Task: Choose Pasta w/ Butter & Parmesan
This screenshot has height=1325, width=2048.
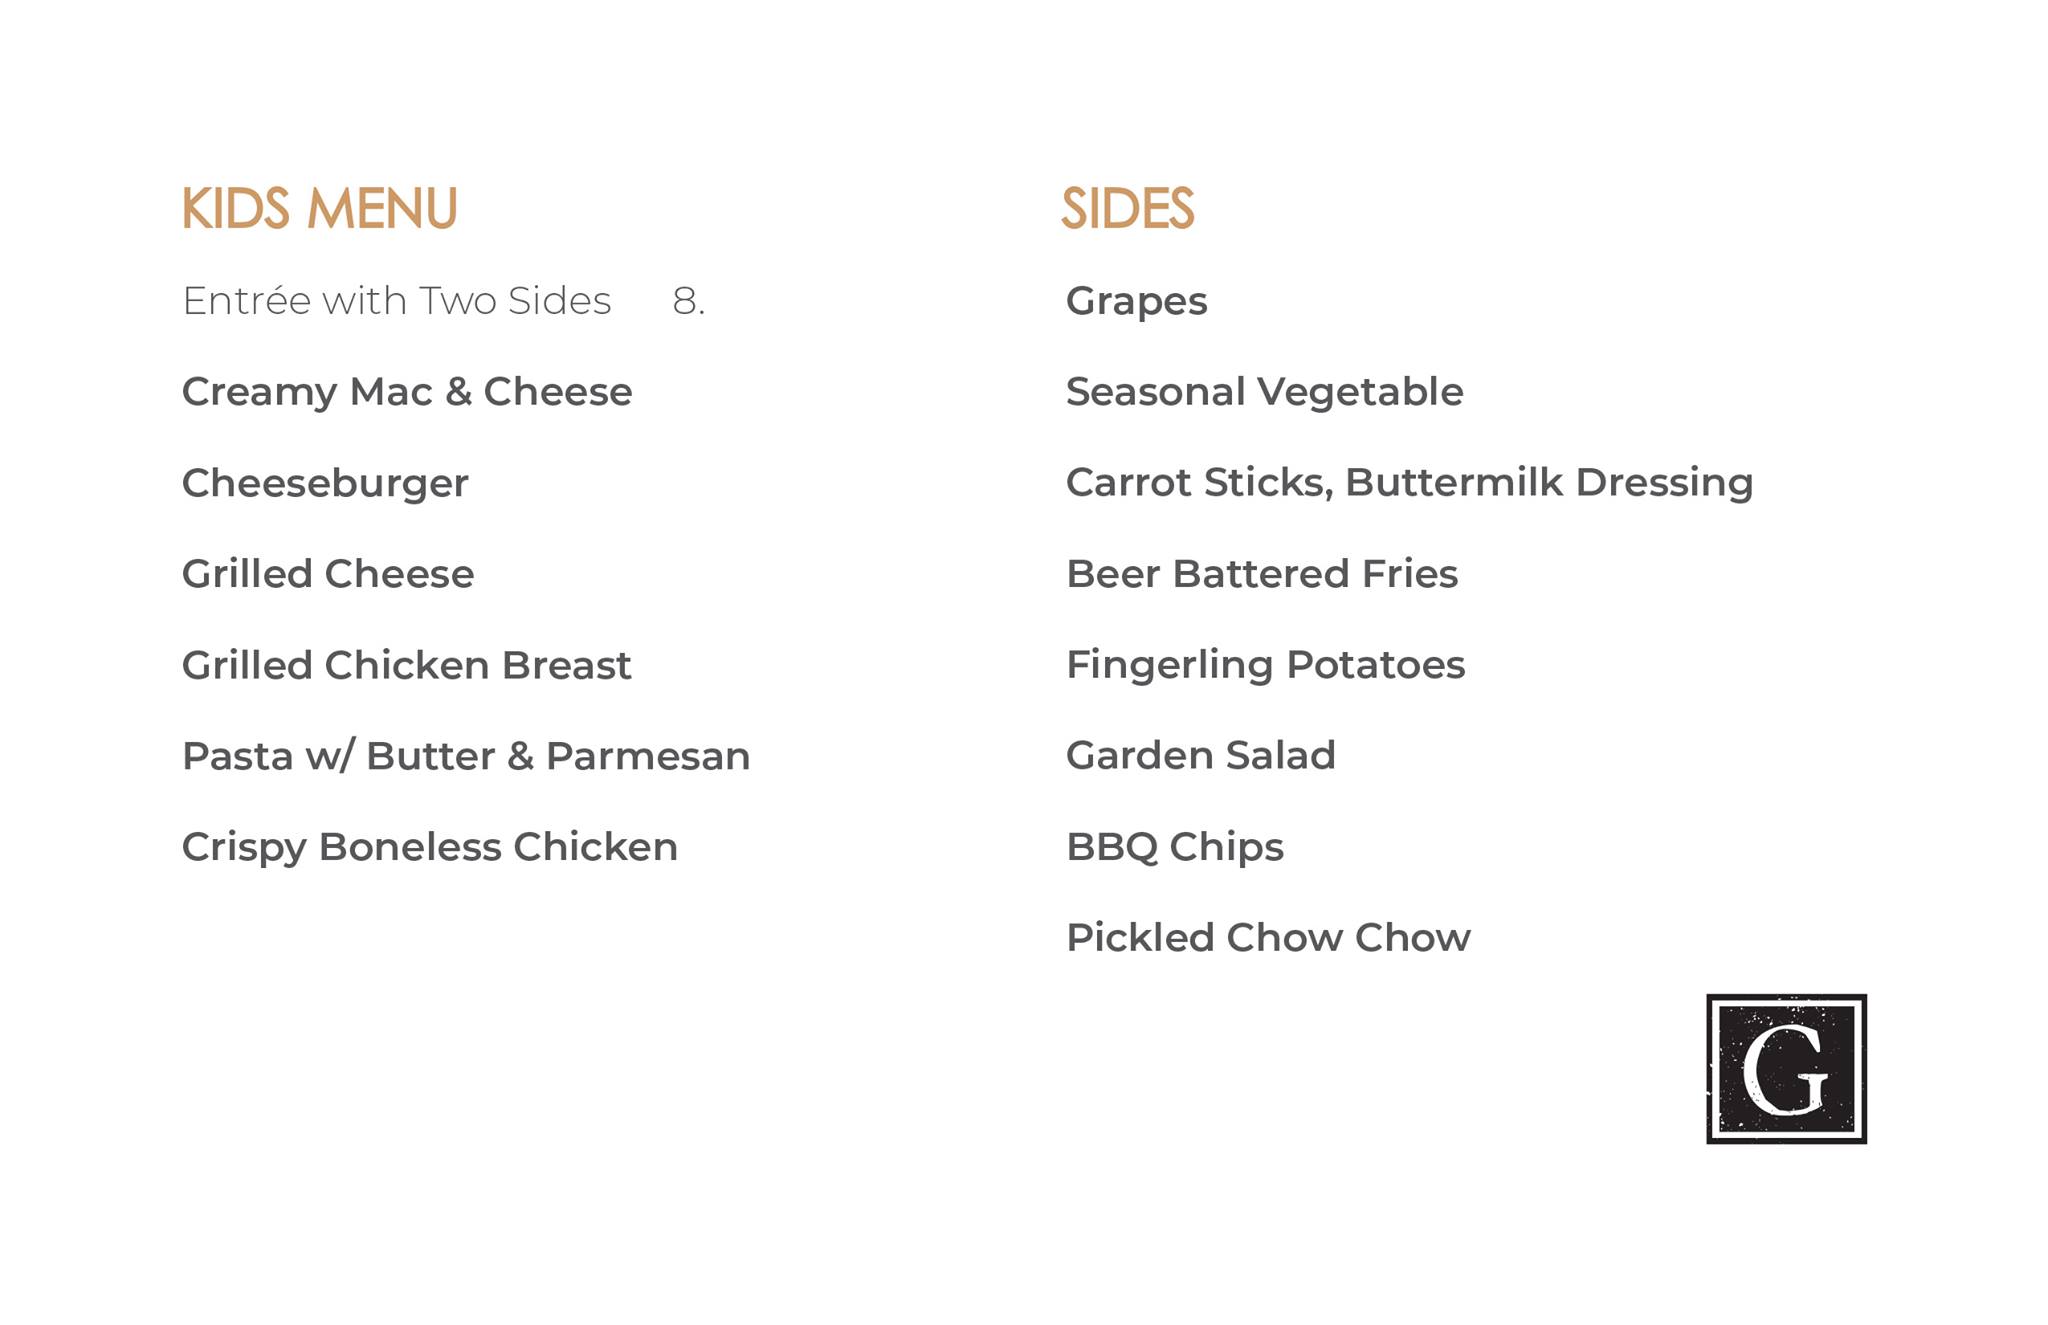Action: tap(465, 757)
